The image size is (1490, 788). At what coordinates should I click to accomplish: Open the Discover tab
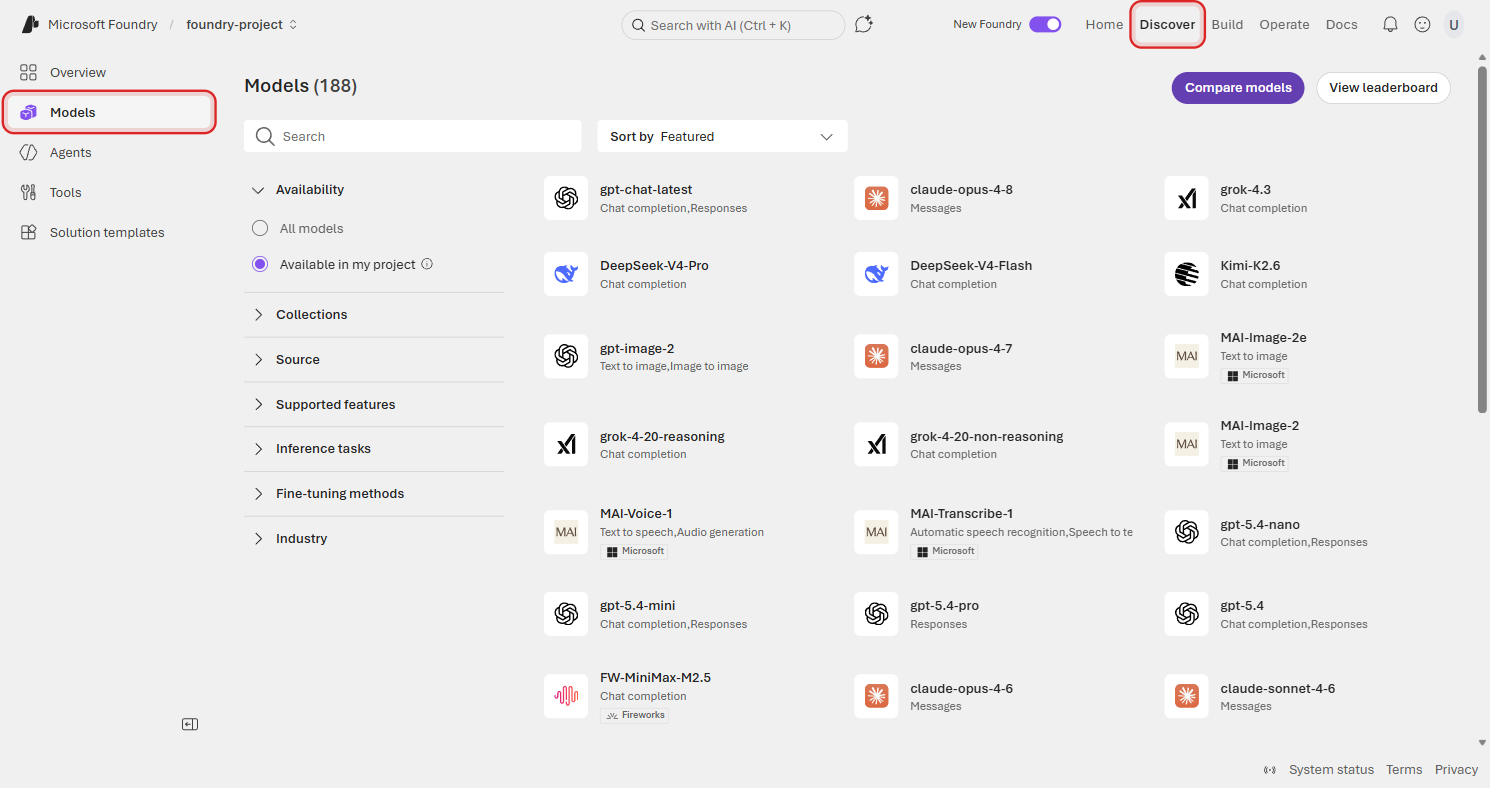point(1167,25)
